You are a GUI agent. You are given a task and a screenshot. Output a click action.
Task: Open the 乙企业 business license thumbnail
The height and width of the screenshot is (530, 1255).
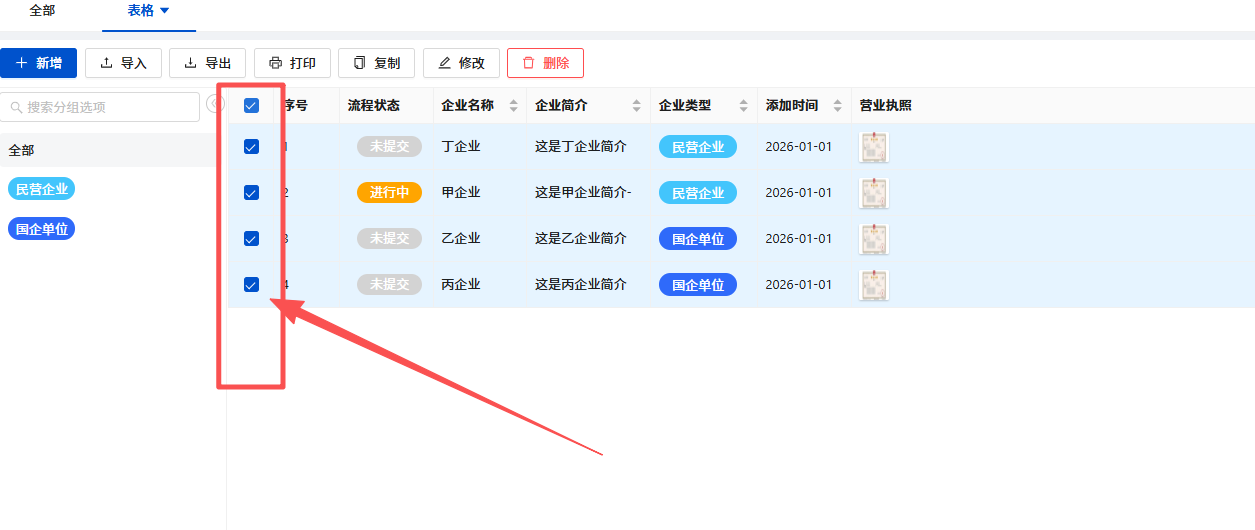pyautogui.click(x=874, y=239)
